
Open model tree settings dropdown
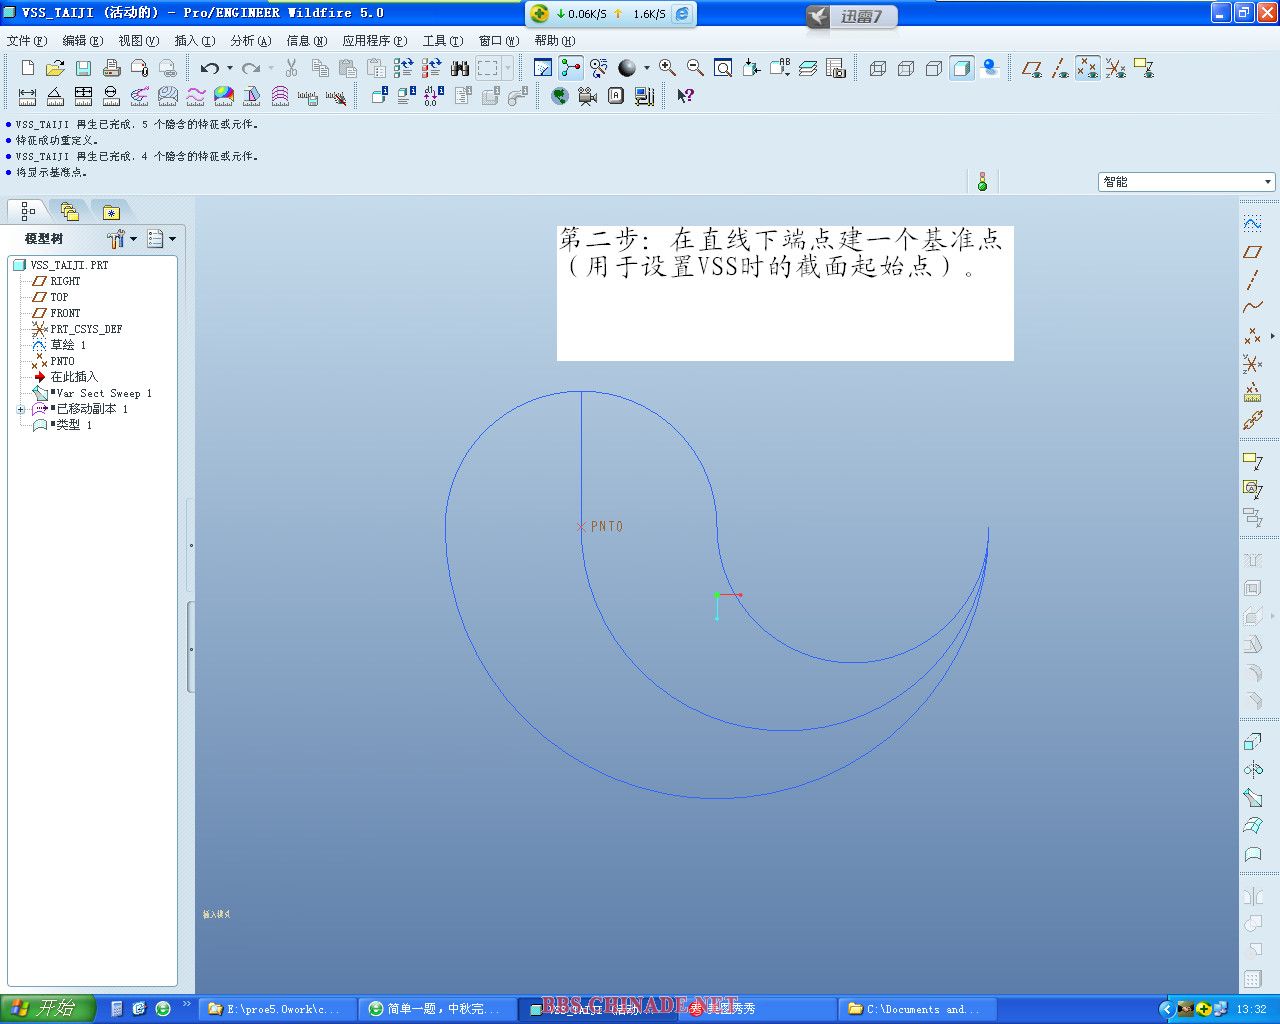tap(120, 239)
